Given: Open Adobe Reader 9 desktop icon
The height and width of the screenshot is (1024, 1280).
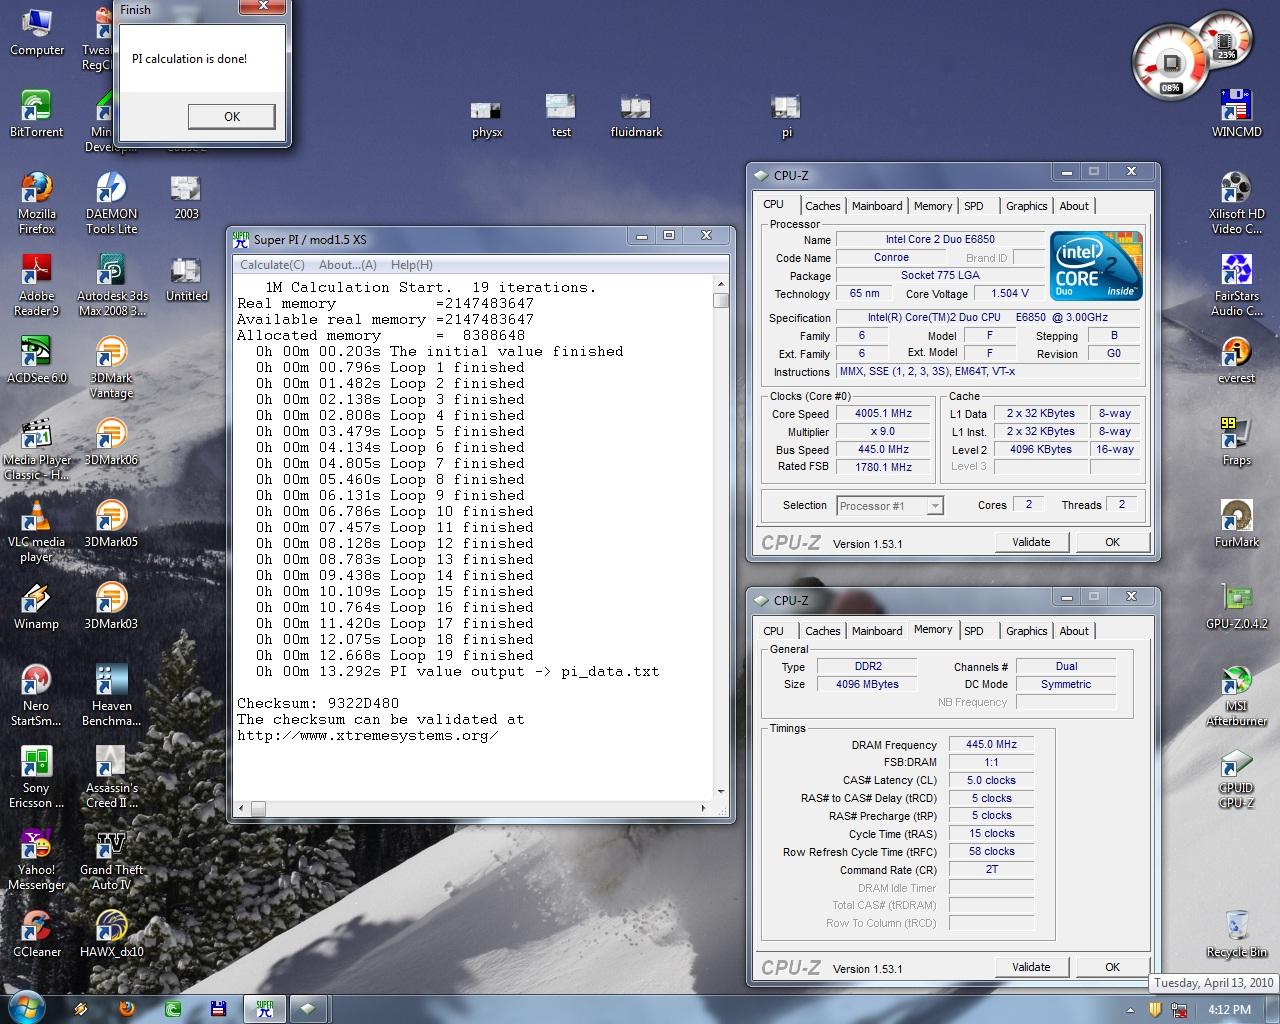Looking at the screenshot, I should pos(37,284).
